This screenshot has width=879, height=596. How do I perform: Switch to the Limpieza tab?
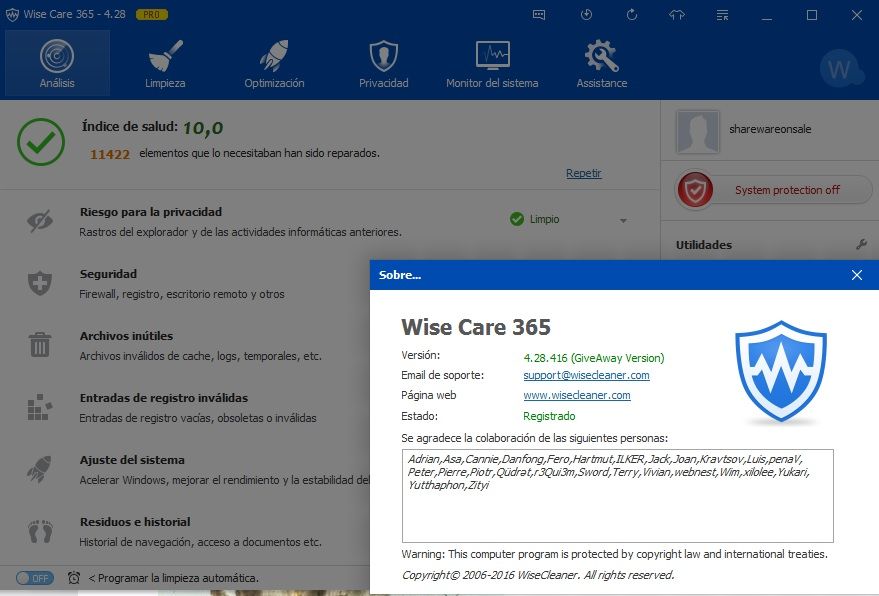click(x=165, y=63)
